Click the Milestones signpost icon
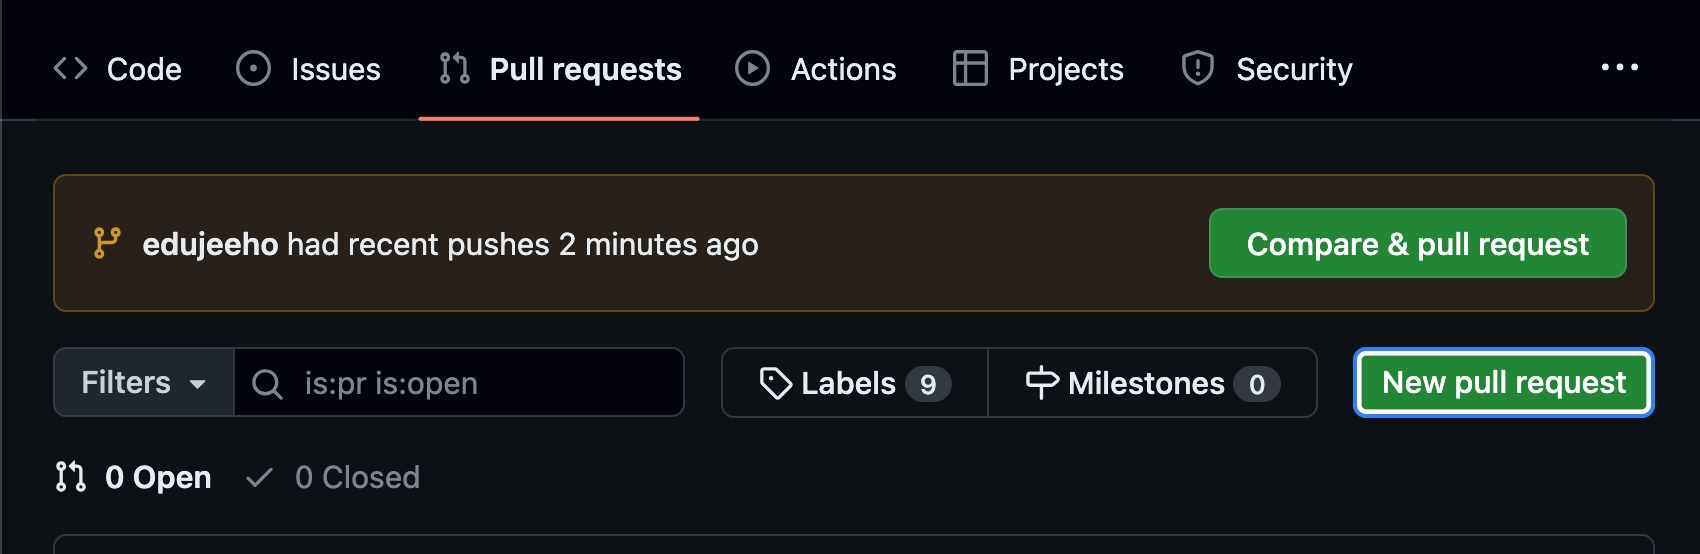The image size is (1700, 554). (1042, 383)
